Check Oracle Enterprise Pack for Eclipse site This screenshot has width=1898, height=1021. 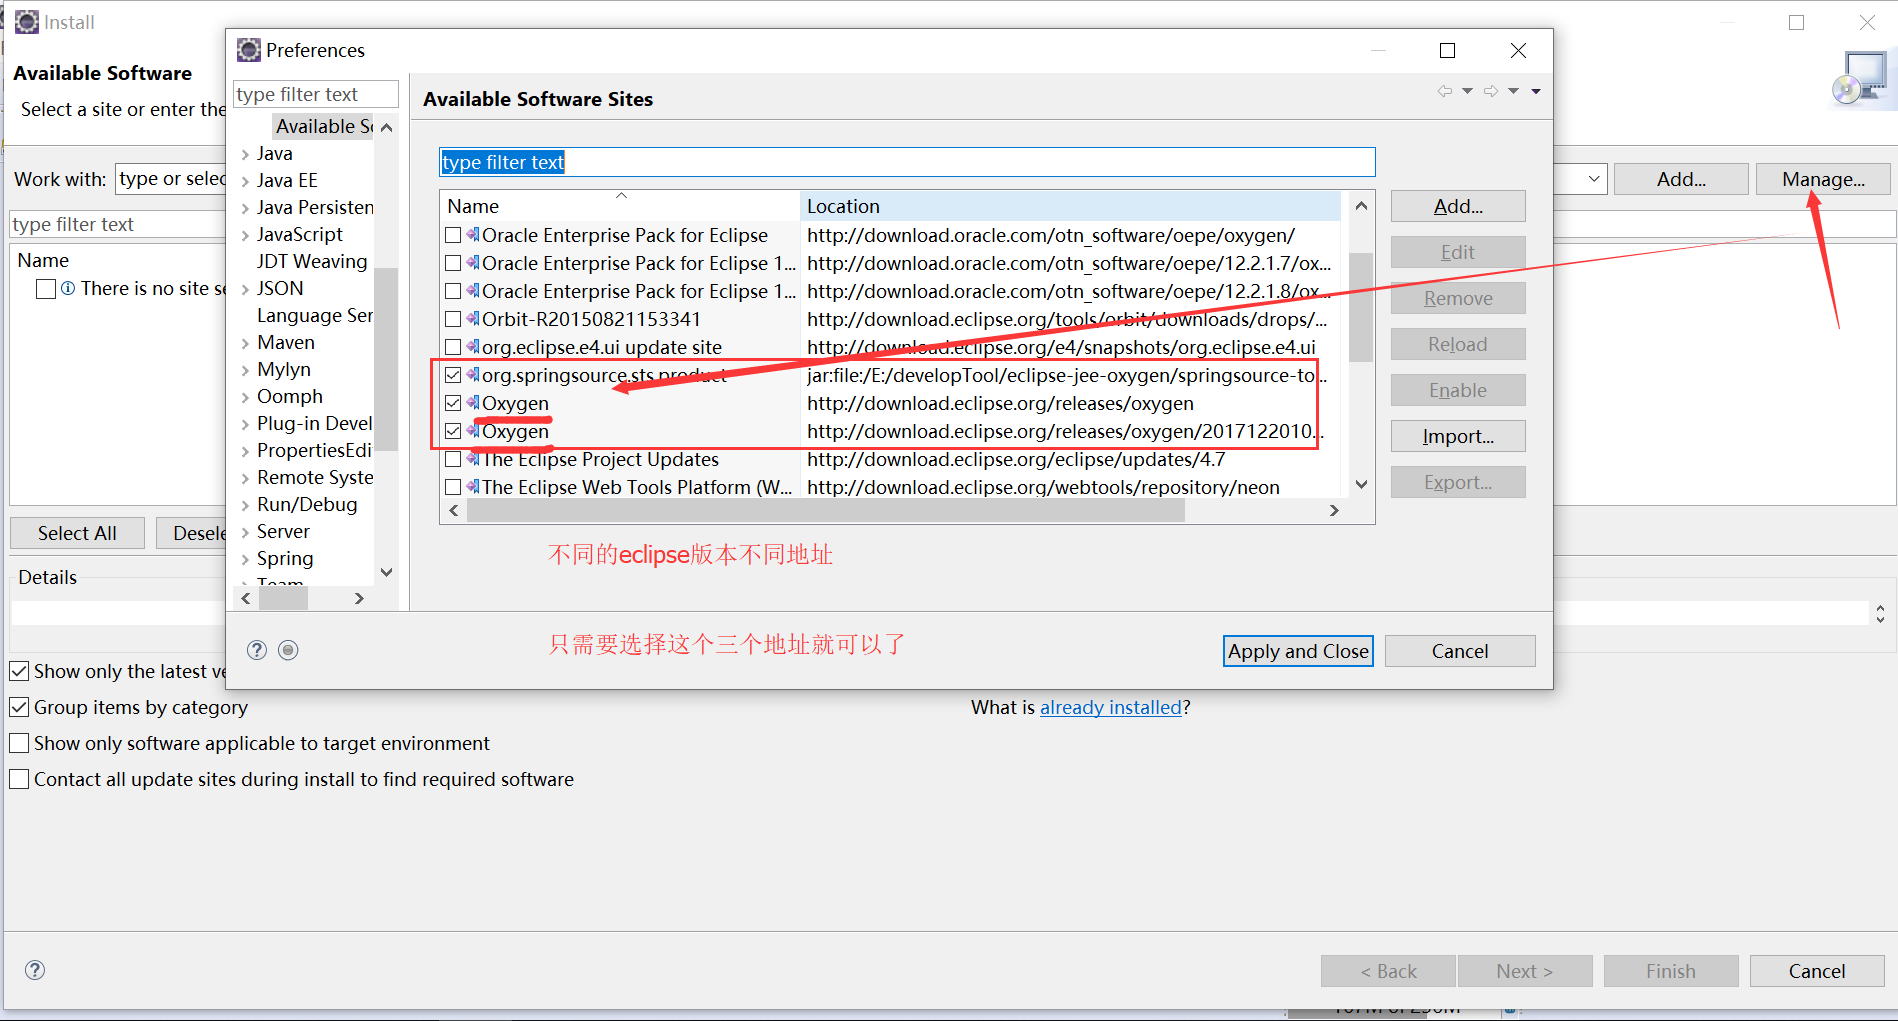[x=453, y=235]
